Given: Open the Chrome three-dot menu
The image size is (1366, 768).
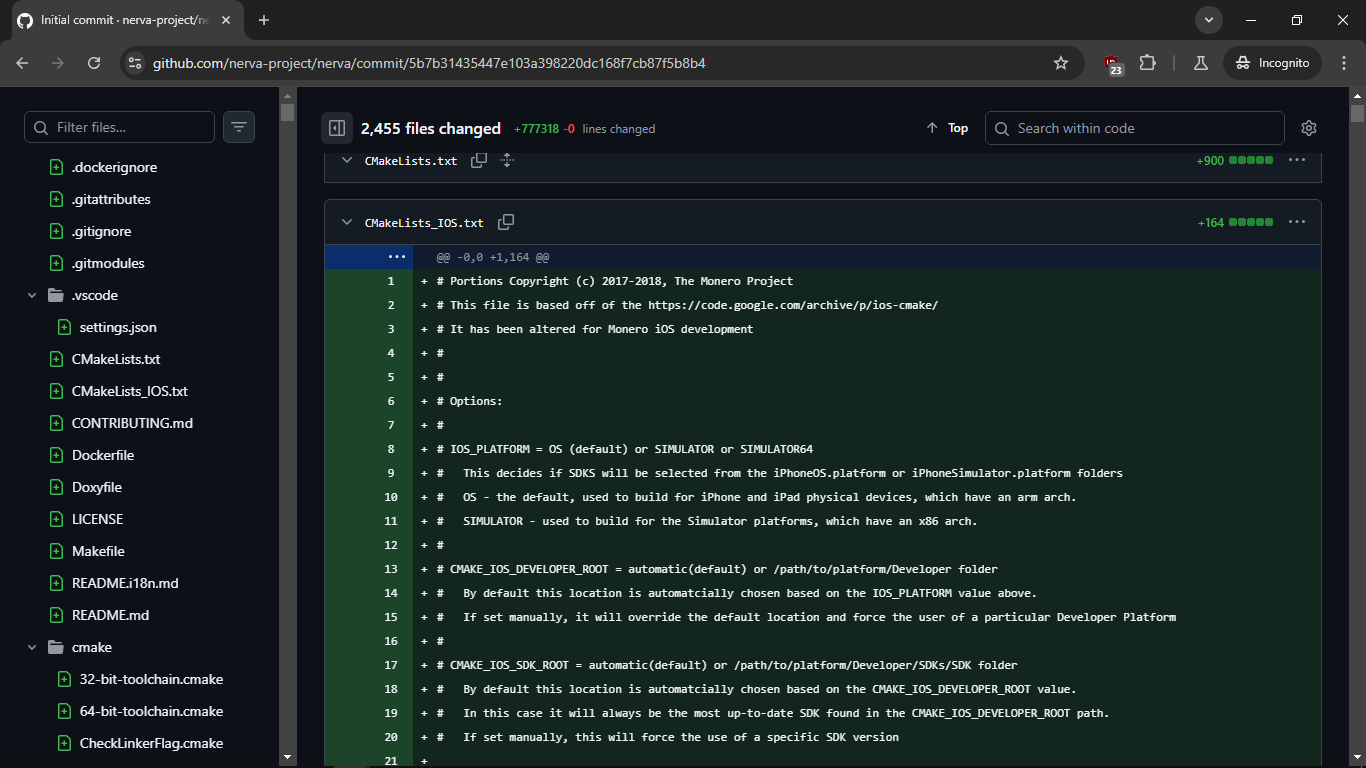Looking at the screenshot, I should 1342,63.
